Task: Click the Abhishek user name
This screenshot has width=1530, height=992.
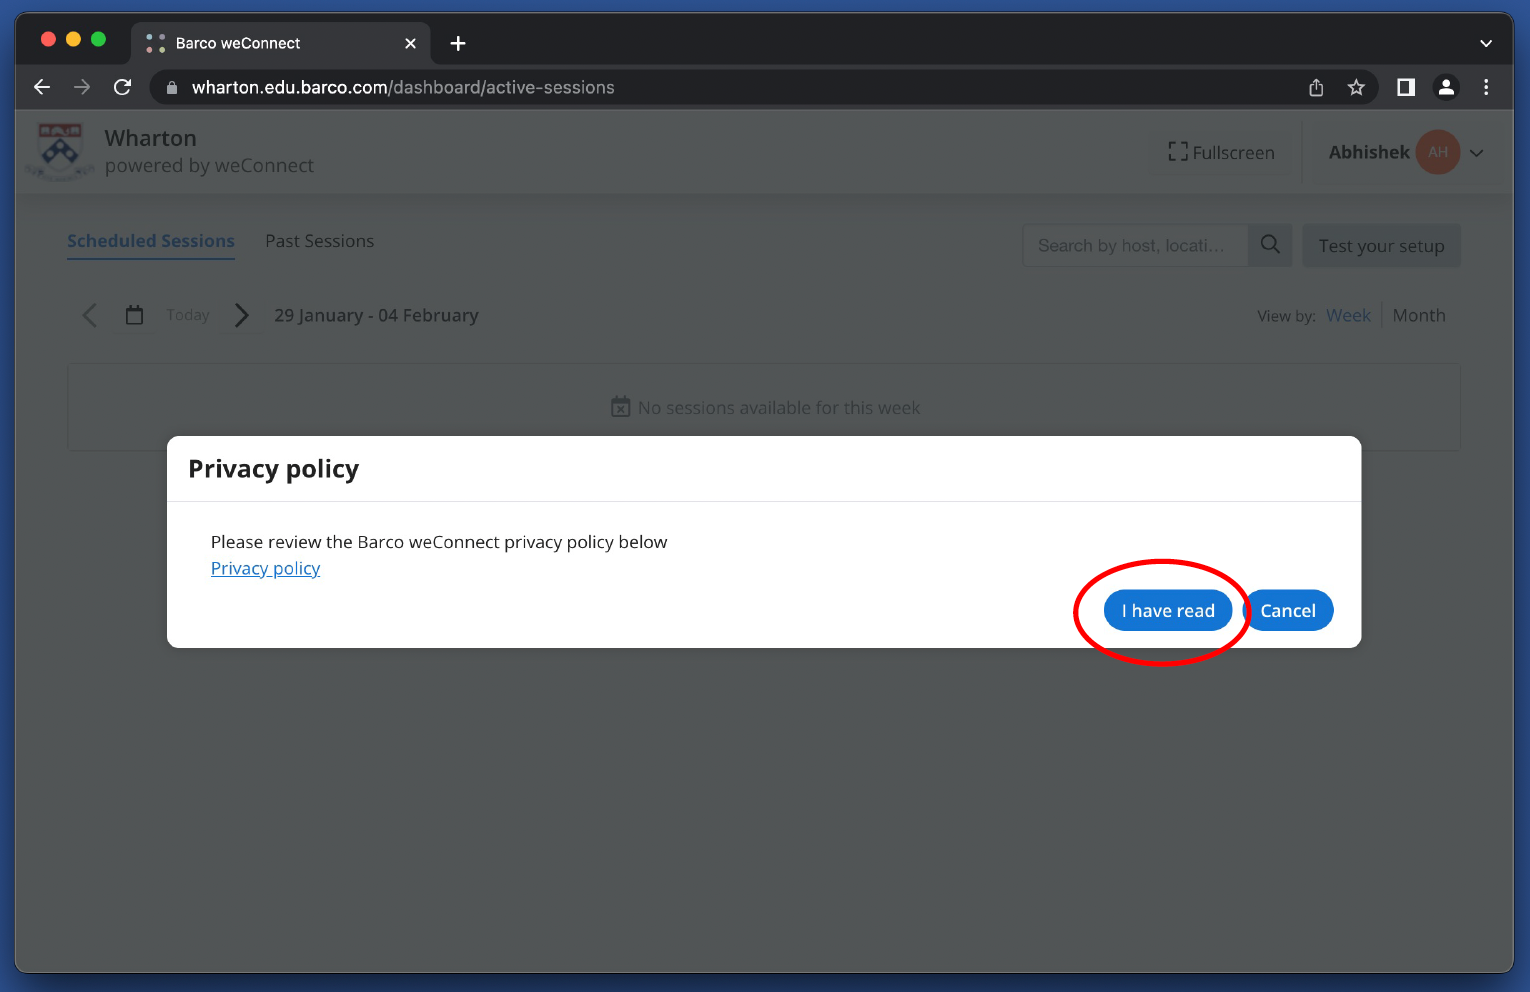Action: [x=1369, y=152]
